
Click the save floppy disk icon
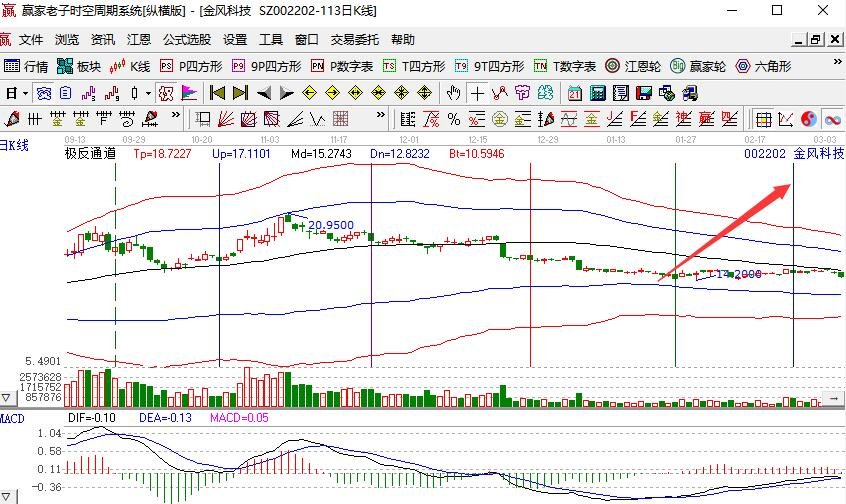[643, 93]
